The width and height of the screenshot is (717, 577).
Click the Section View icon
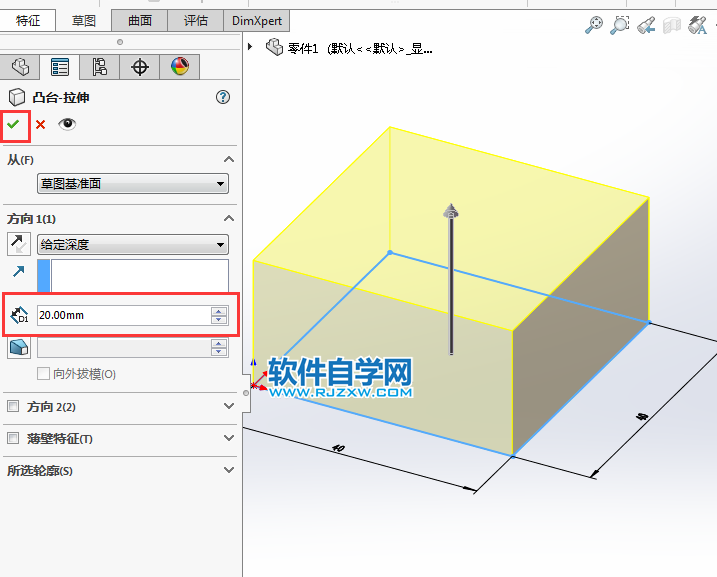(672, 26)
